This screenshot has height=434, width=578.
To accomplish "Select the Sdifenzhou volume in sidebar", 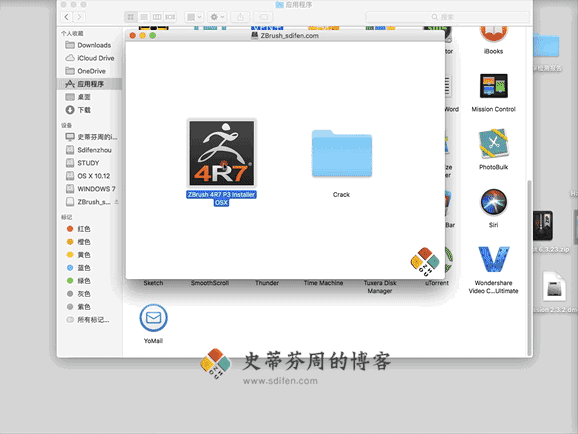I will click(x=89, y=150).
